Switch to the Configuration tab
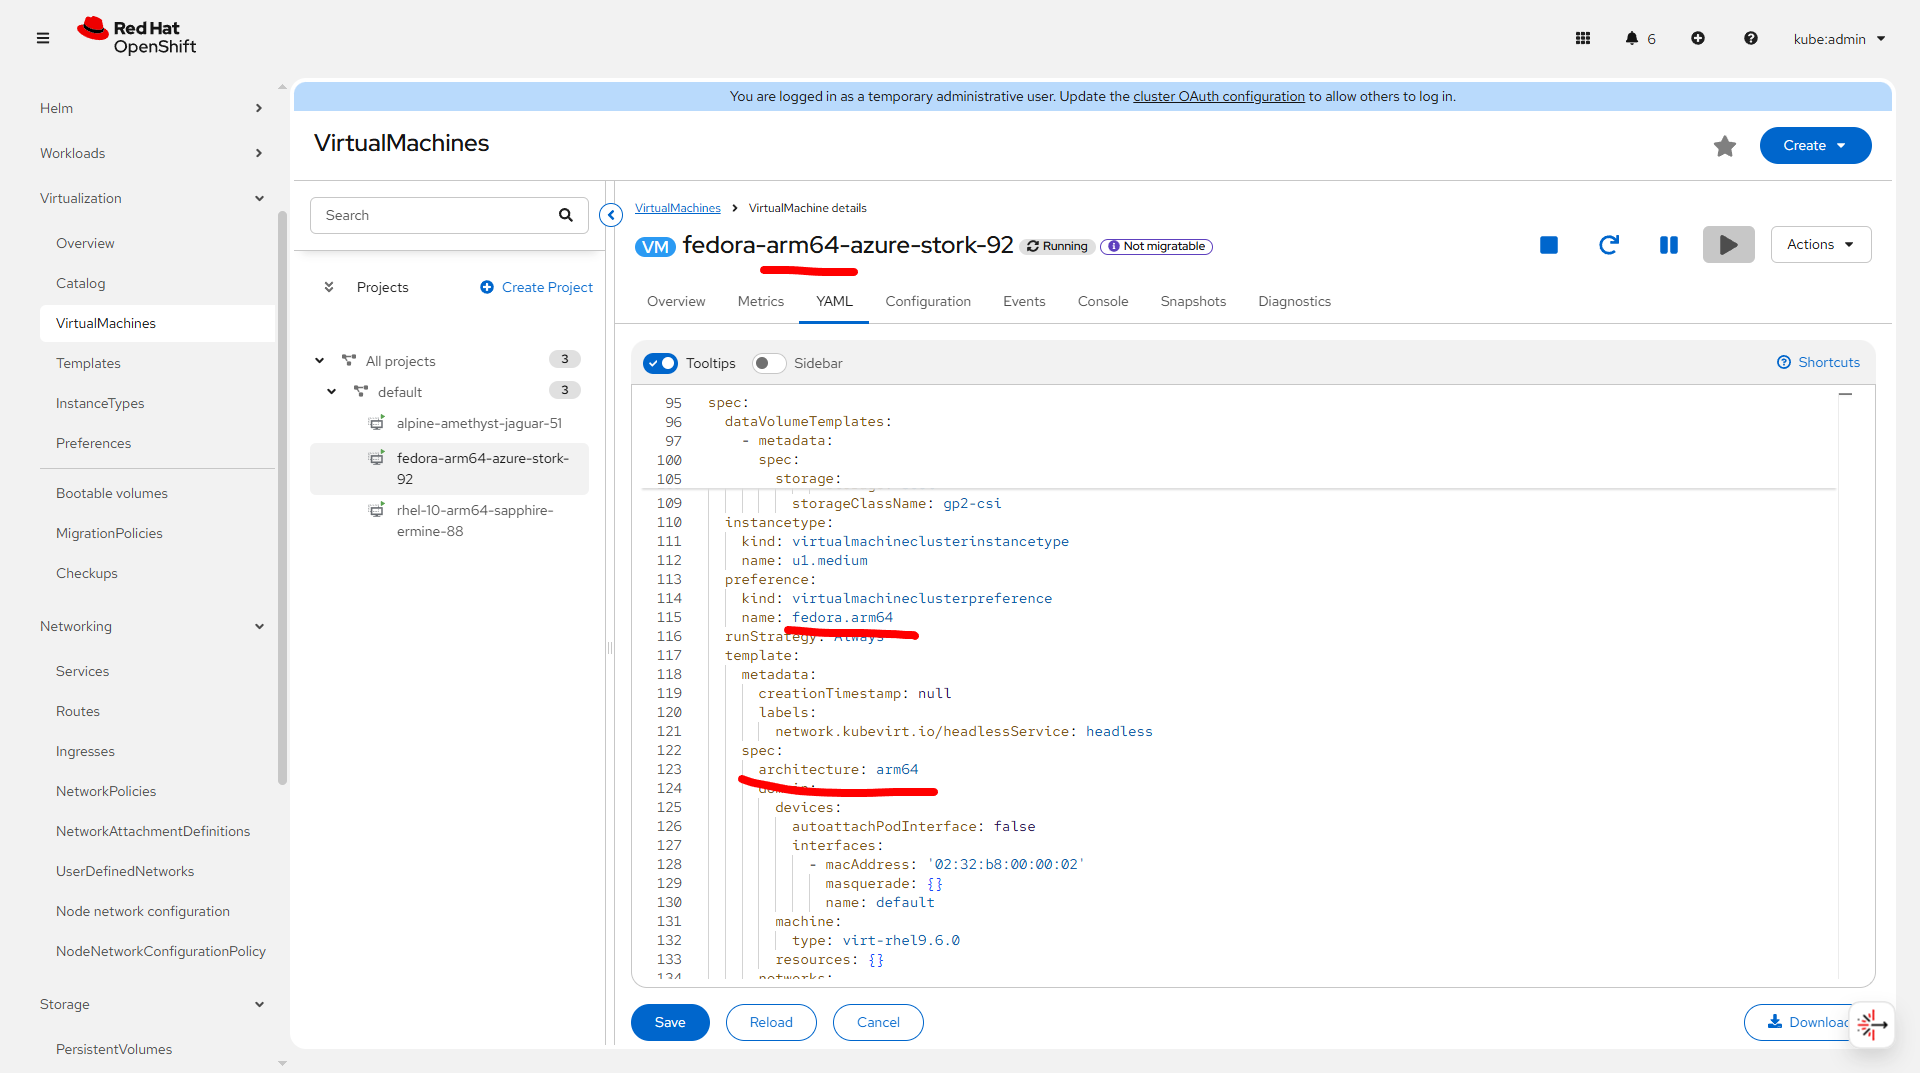 coord(928,301)
